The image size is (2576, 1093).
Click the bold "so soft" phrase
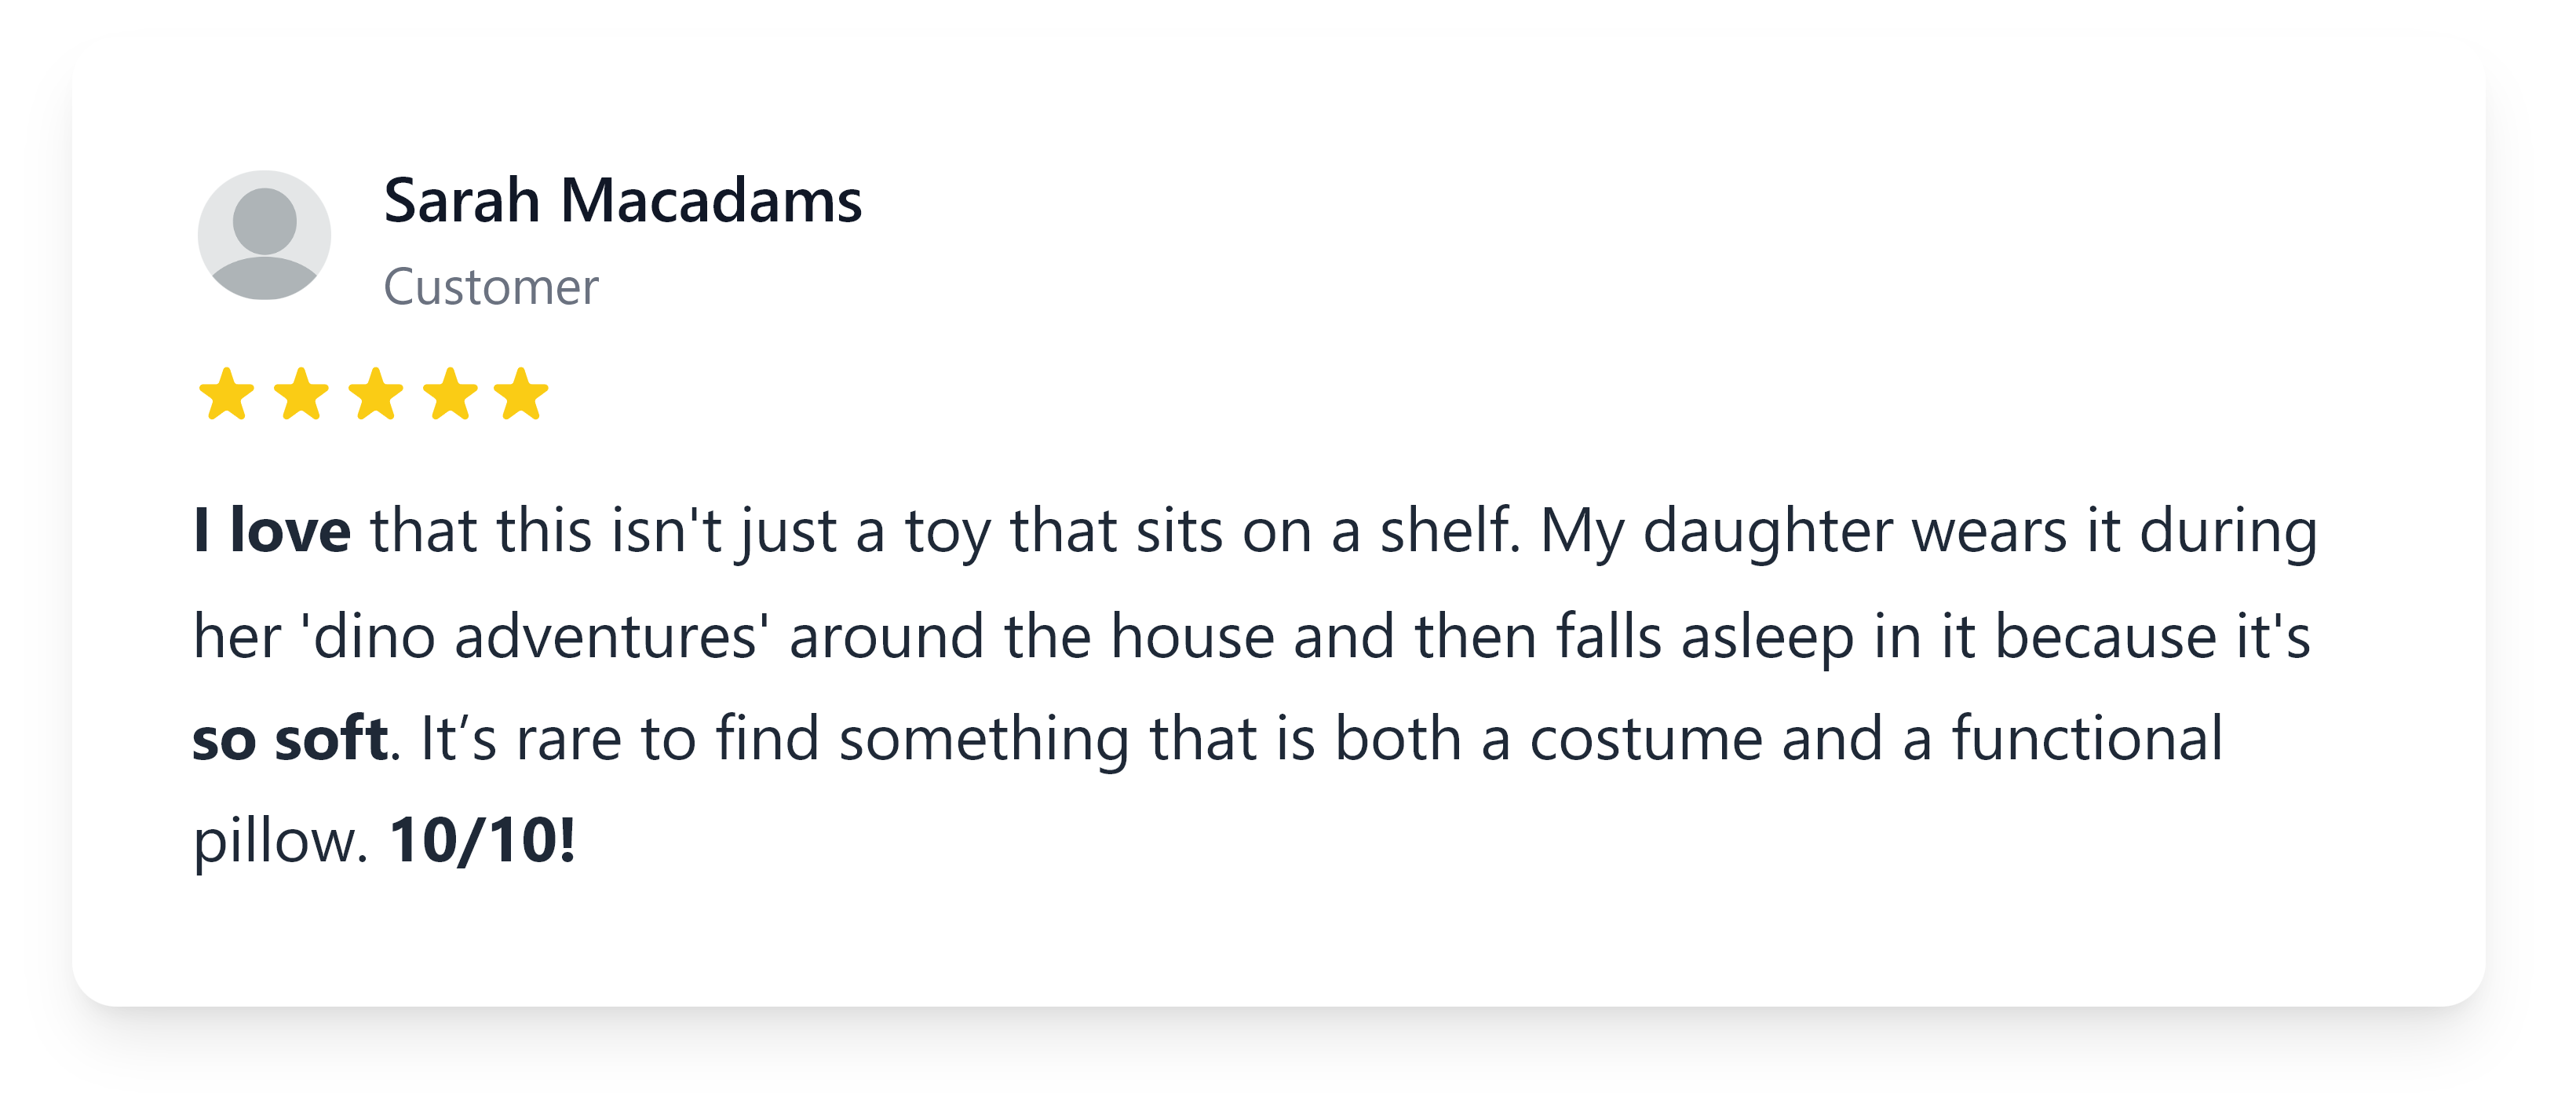point(290,739)
